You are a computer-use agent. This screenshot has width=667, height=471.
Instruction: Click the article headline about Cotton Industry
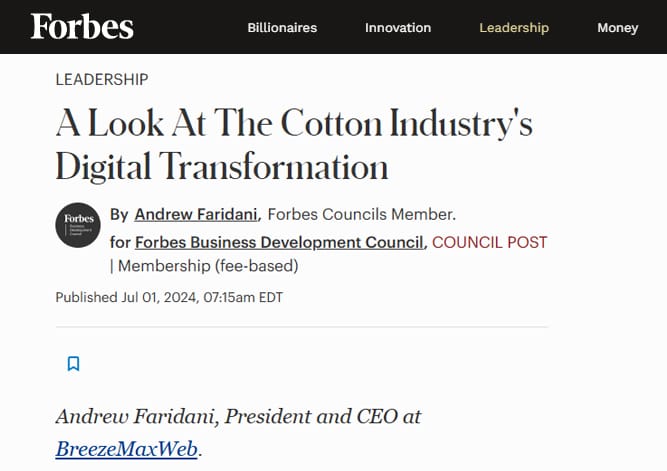coord(294,145)
